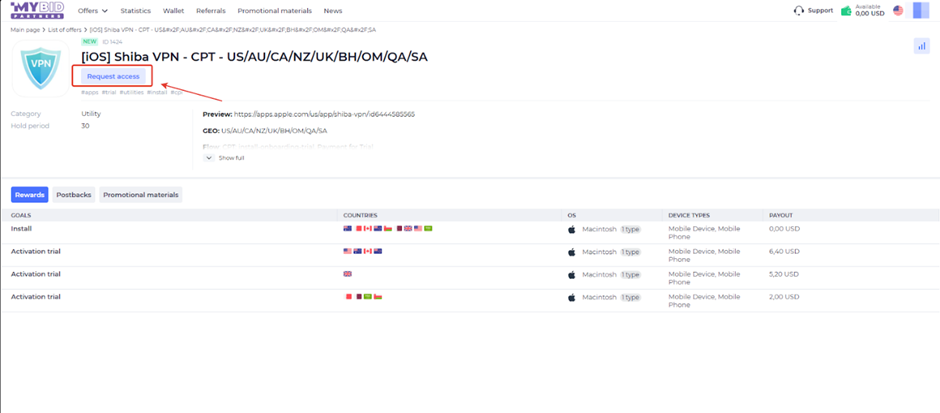Click the MyBid Partners logo
Screen dimensions: 940x413
click(37, 10)
